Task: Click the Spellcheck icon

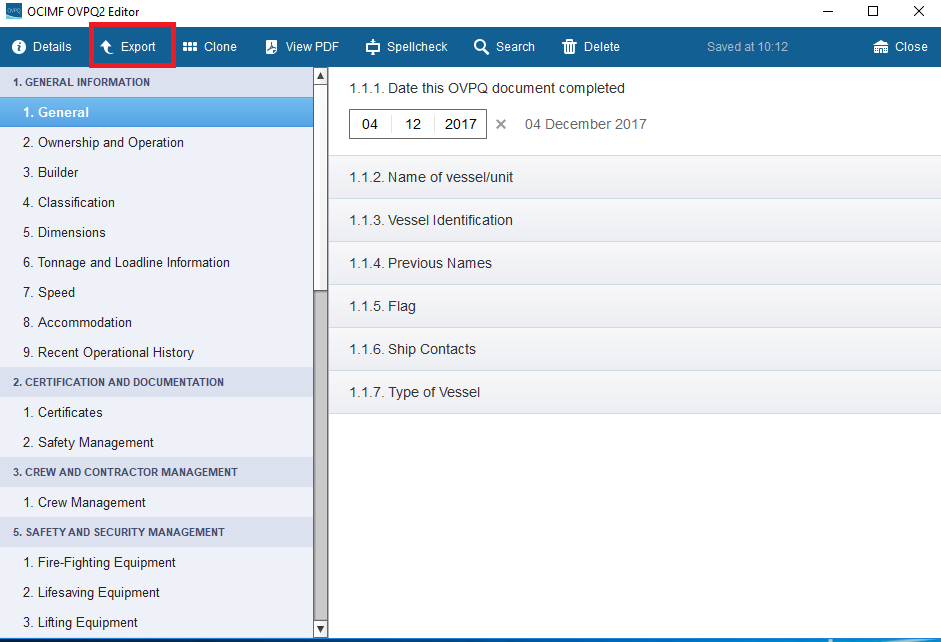Action: [x=373, y=47]
